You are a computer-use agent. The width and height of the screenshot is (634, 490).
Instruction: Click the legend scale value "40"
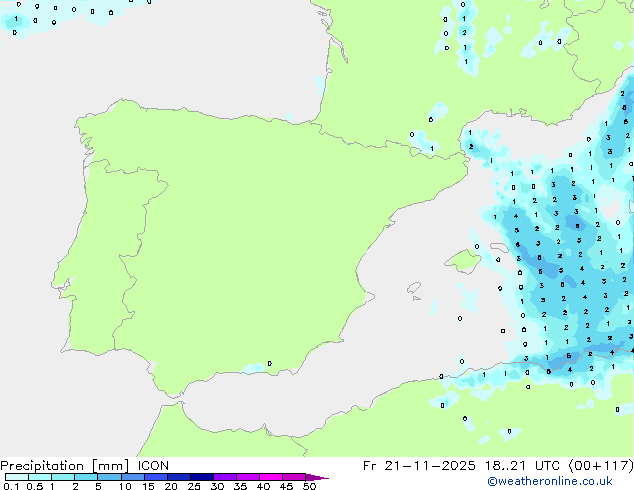pyautogui.click(x=263, y=486)
